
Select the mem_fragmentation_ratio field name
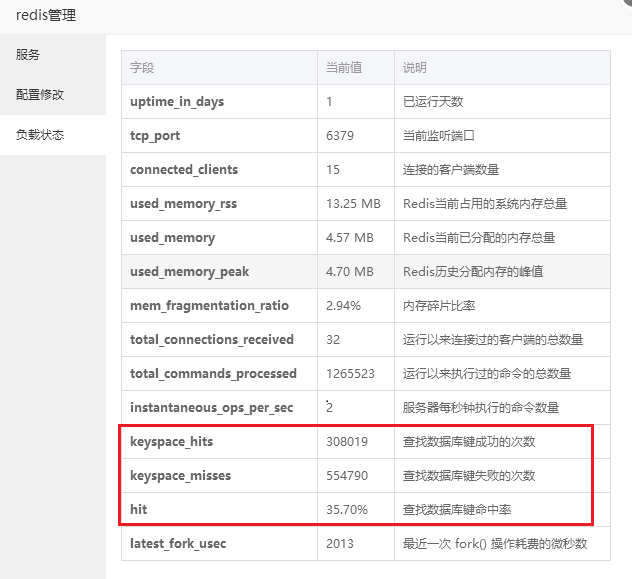(209, 306)
